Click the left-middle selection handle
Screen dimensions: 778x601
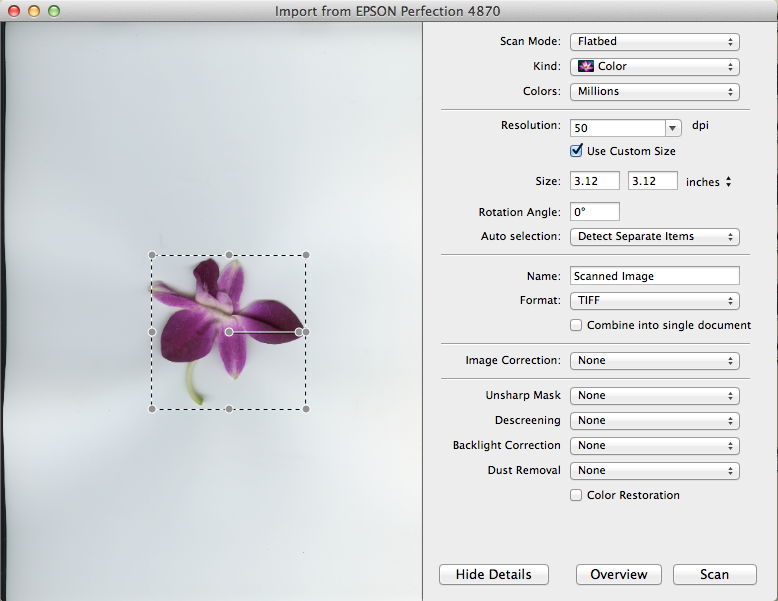coord(152,331)
